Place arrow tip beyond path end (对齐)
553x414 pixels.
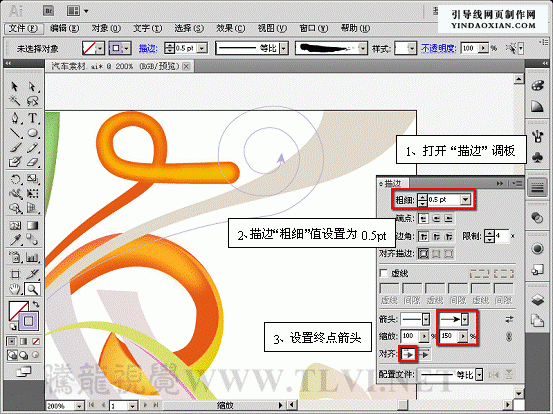[x=408, y=354]
